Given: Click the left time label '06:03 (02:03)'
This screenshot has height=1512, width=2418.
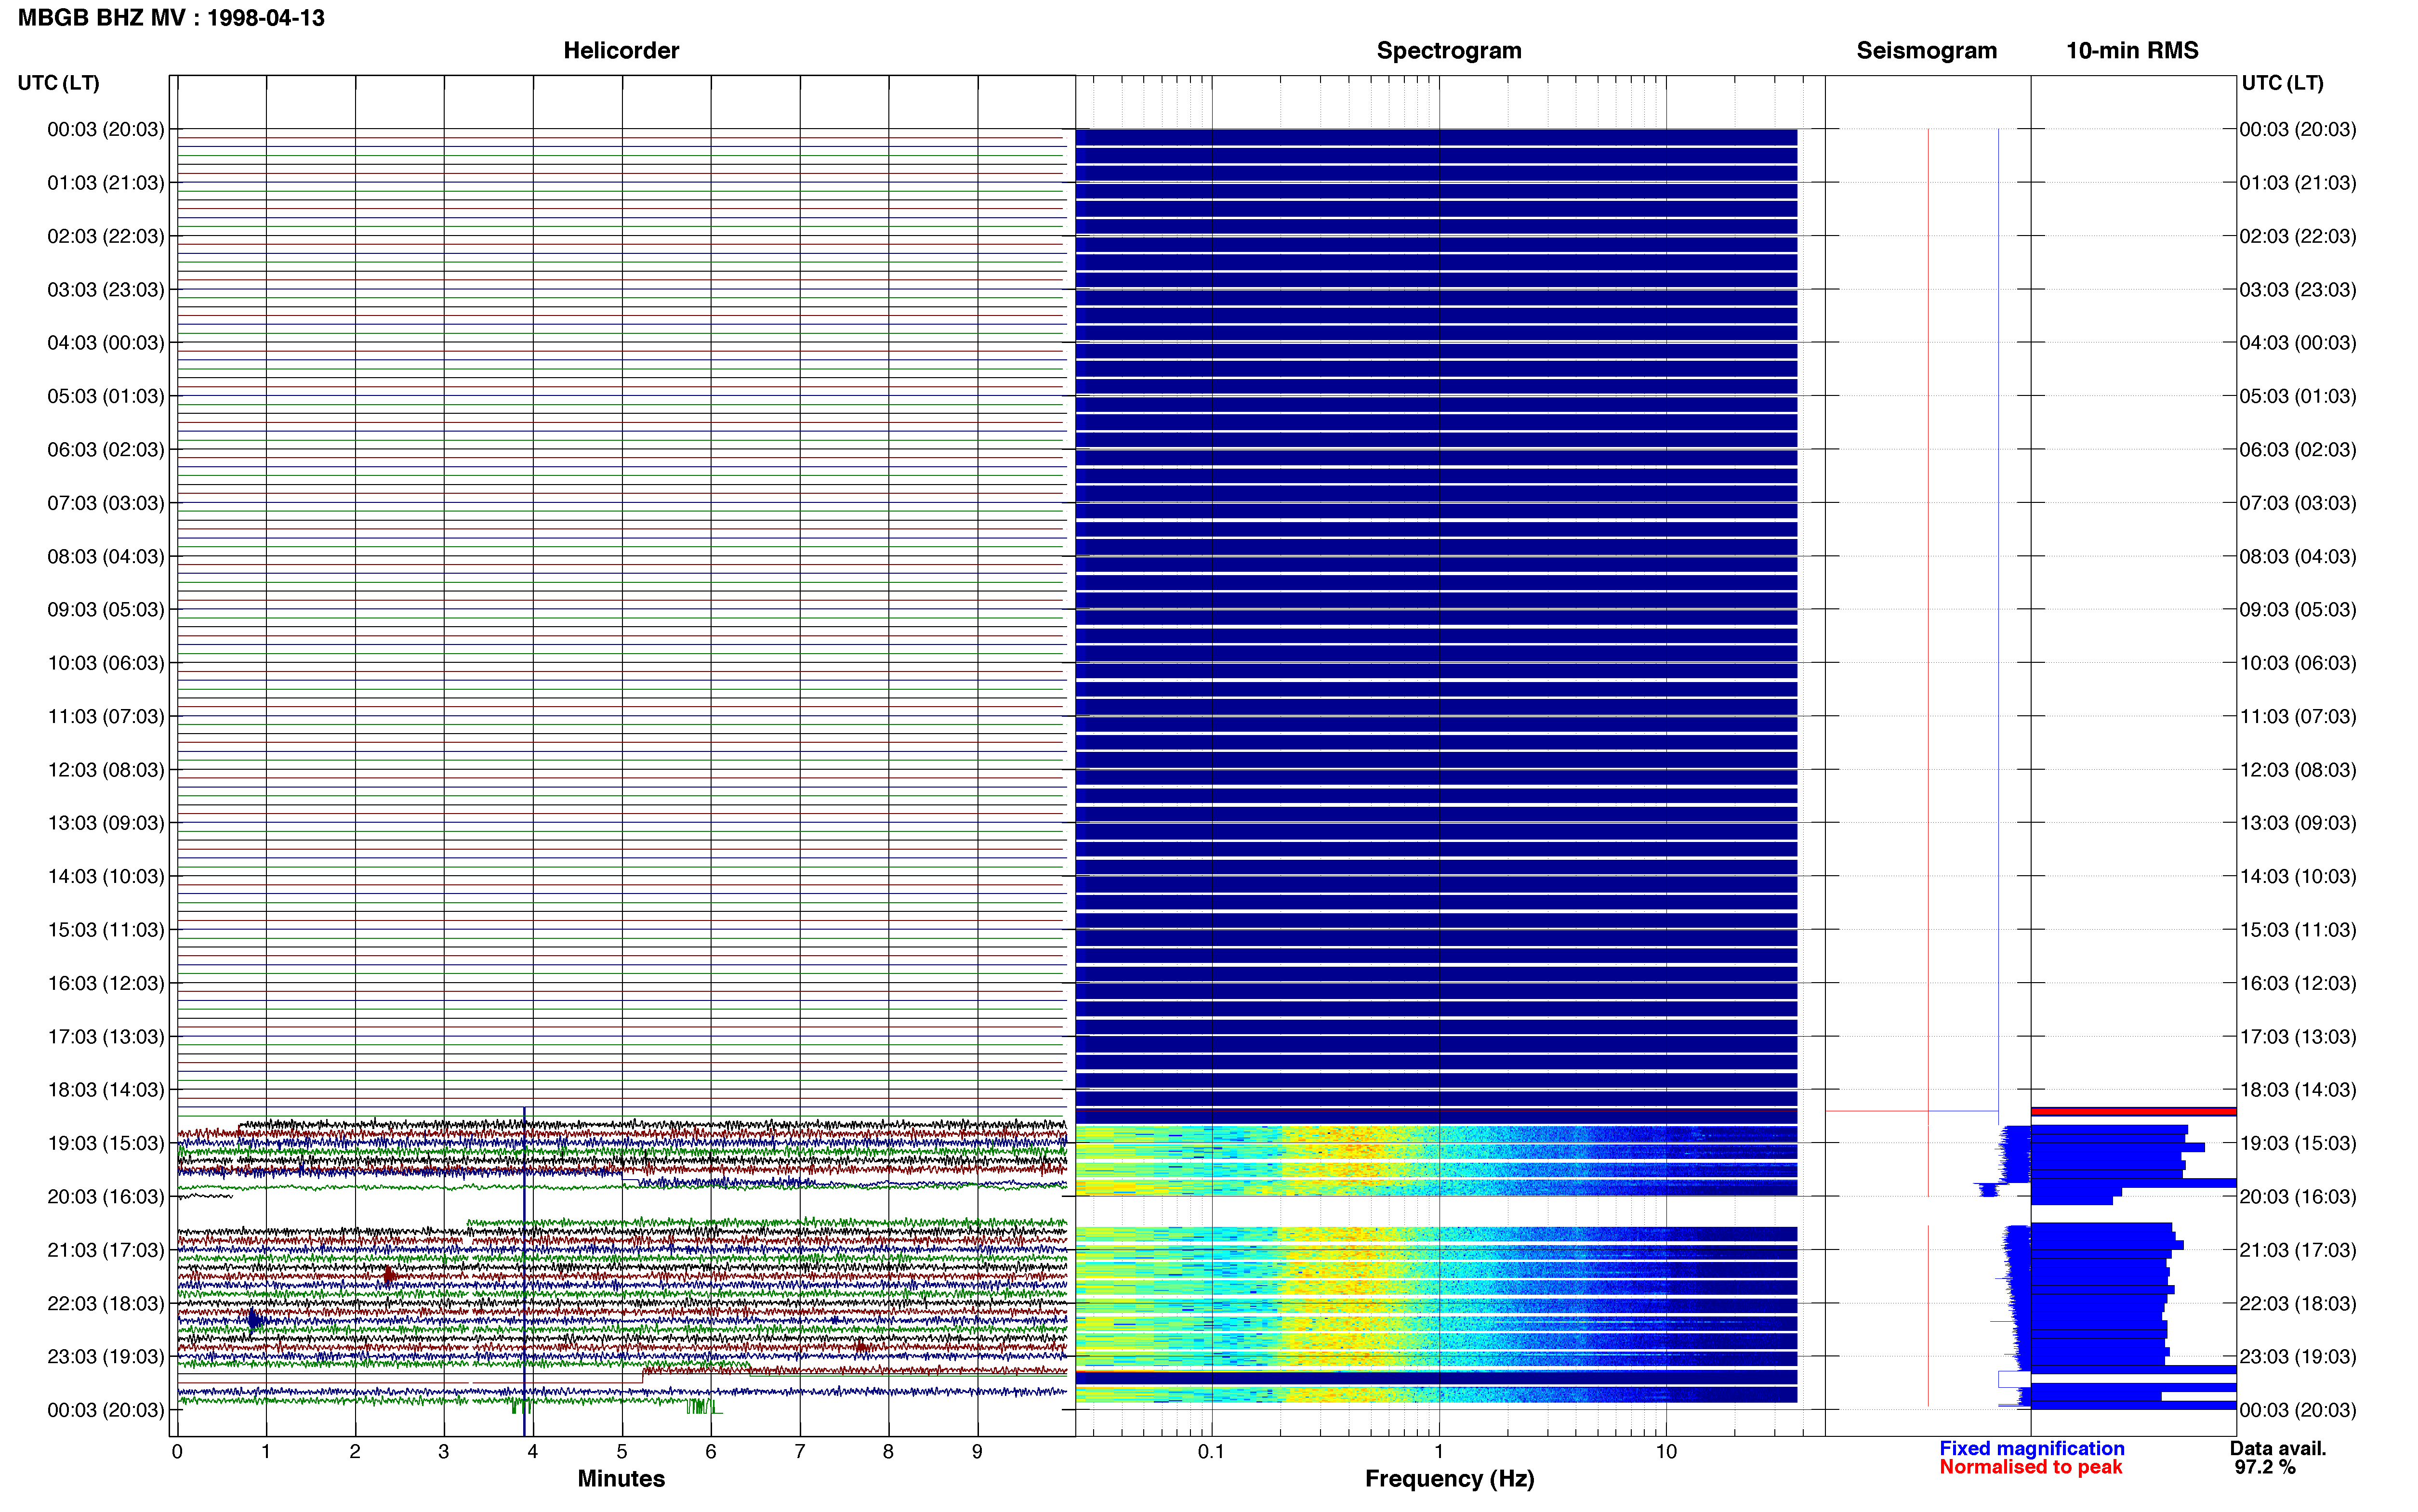Looking at the screenshot, I should click(x=106, y=450).
